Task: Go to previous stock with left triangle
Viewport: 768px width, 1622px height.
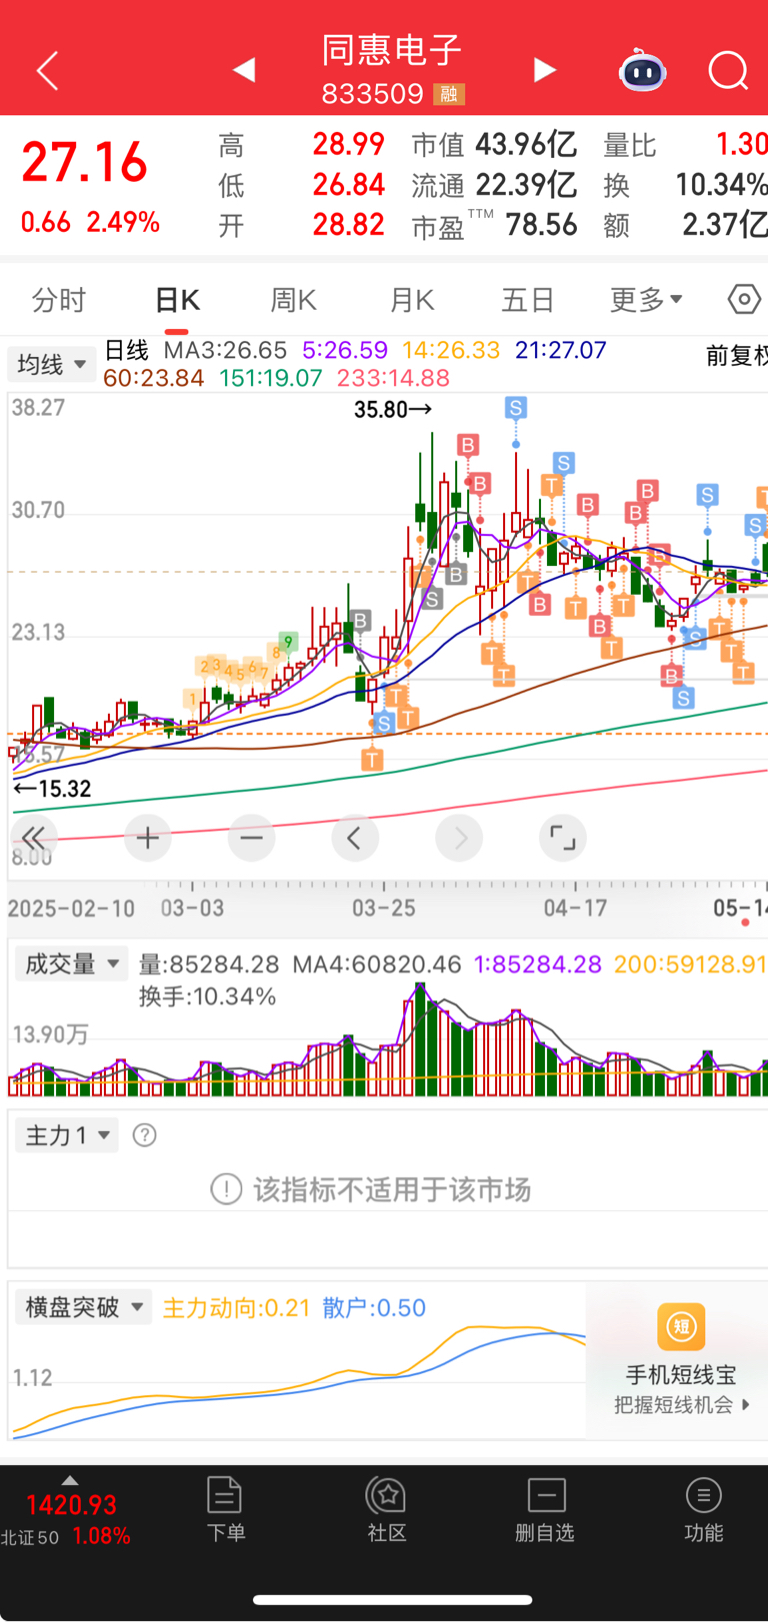Action: [x=245, y=70]
